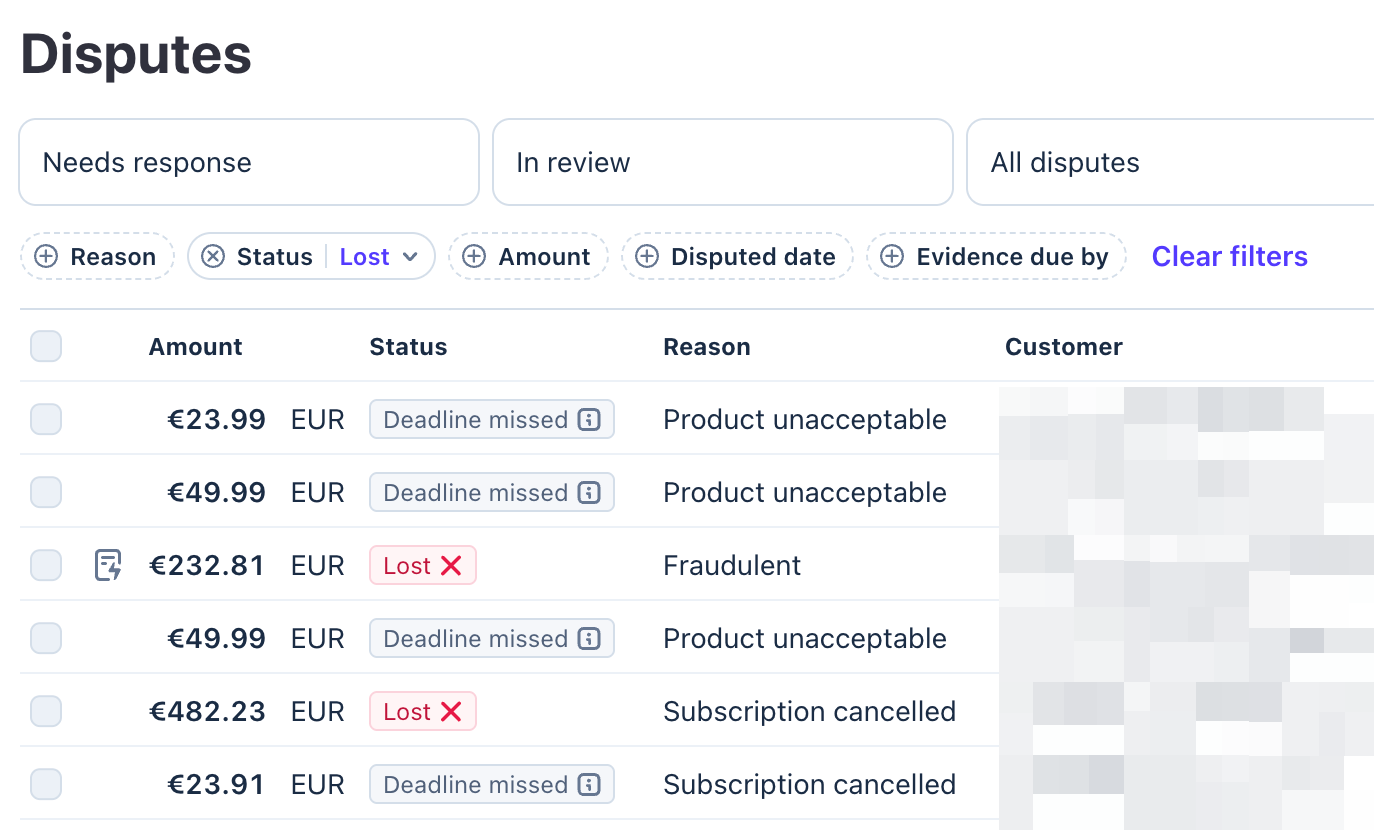Switch to the All disputes tab
Viewport: 1374px width, 830px height.
pos(1170,163)
